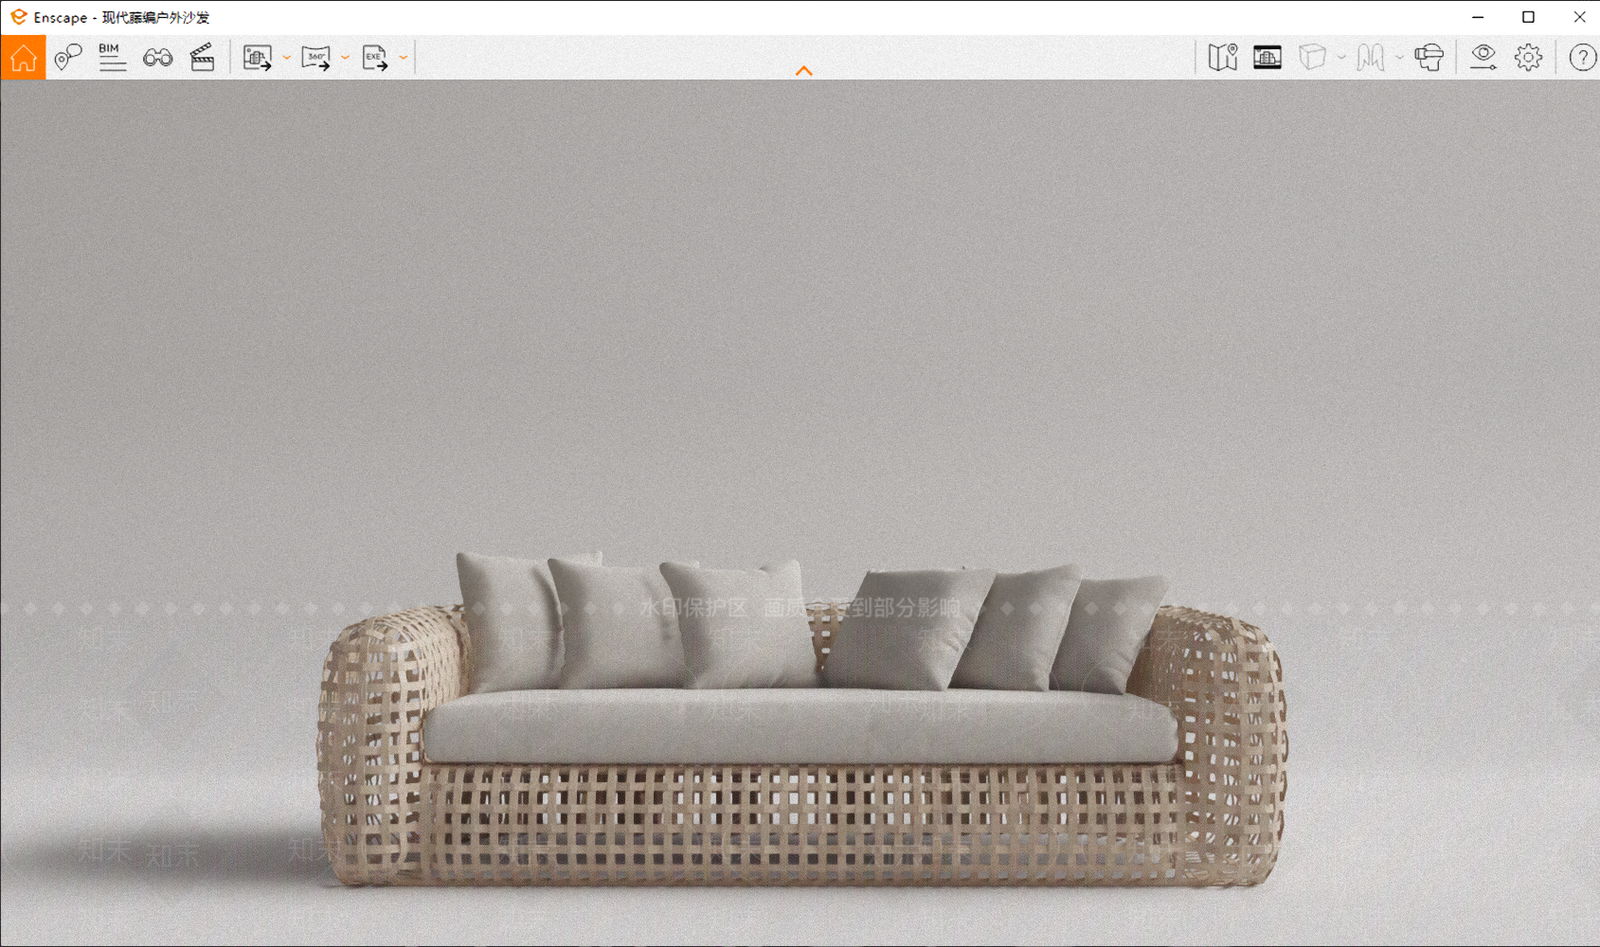
Task: Click the screenshot export icon
Action: (258, 58)
